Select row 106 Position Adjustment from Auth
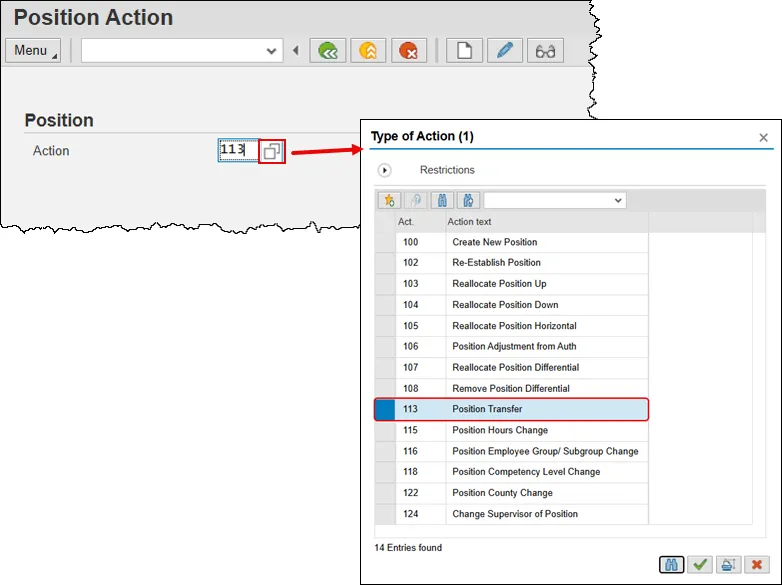This screenshot has width=782, height=585. point(512,347)
